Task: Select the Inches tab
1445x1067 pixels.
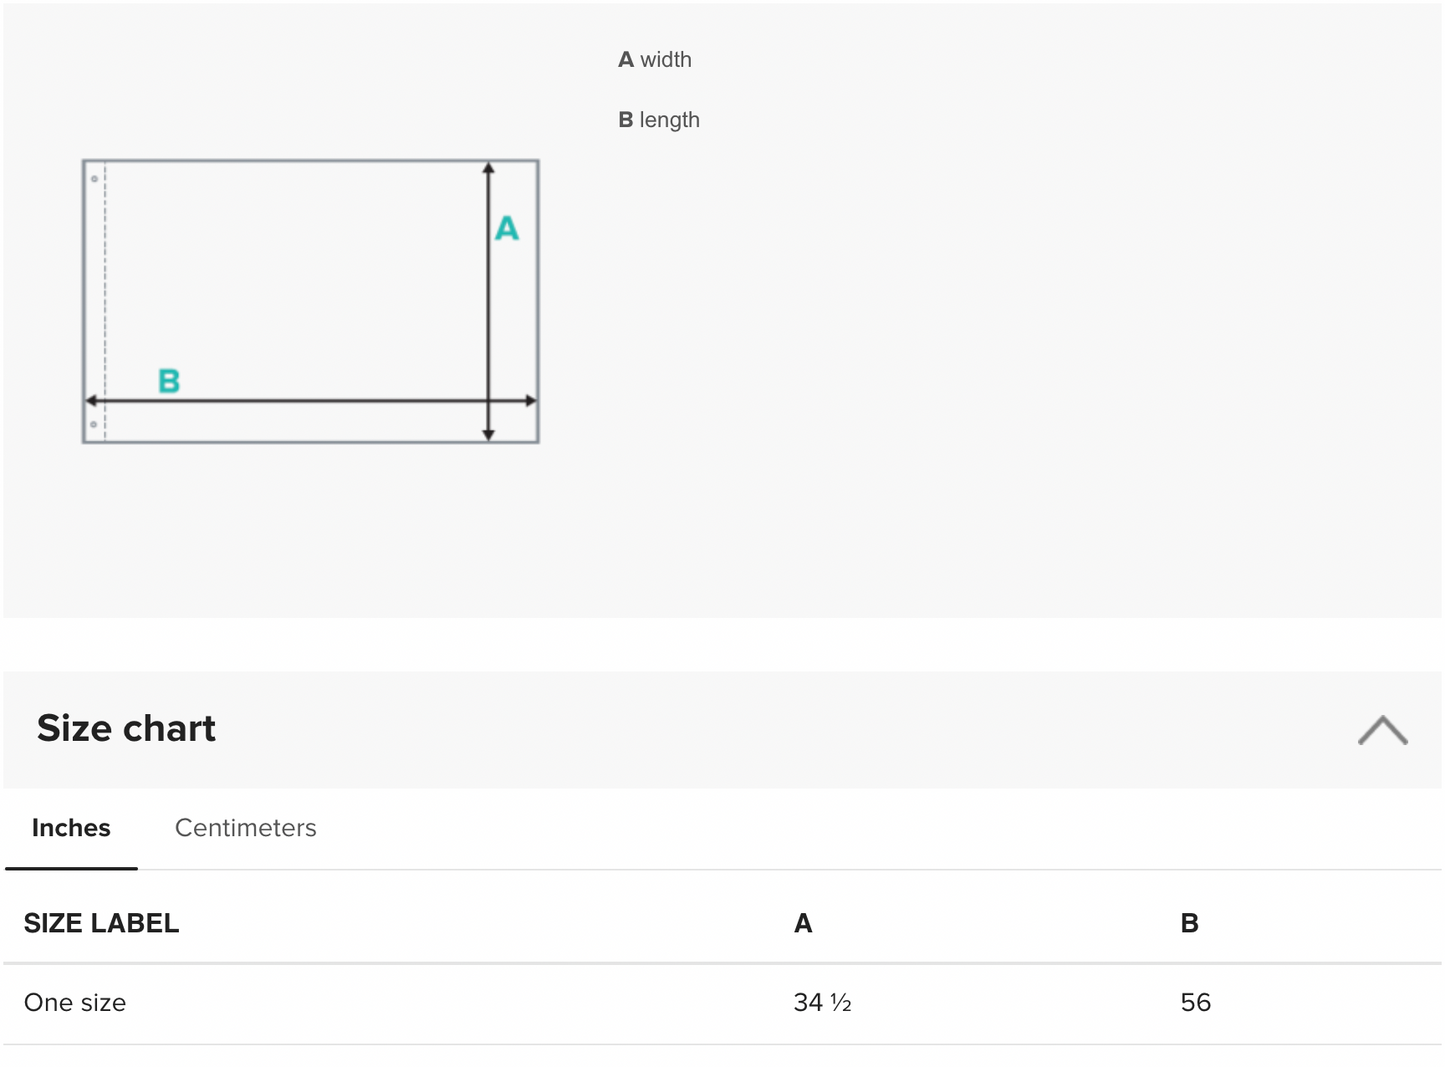Action: (71, 828)
